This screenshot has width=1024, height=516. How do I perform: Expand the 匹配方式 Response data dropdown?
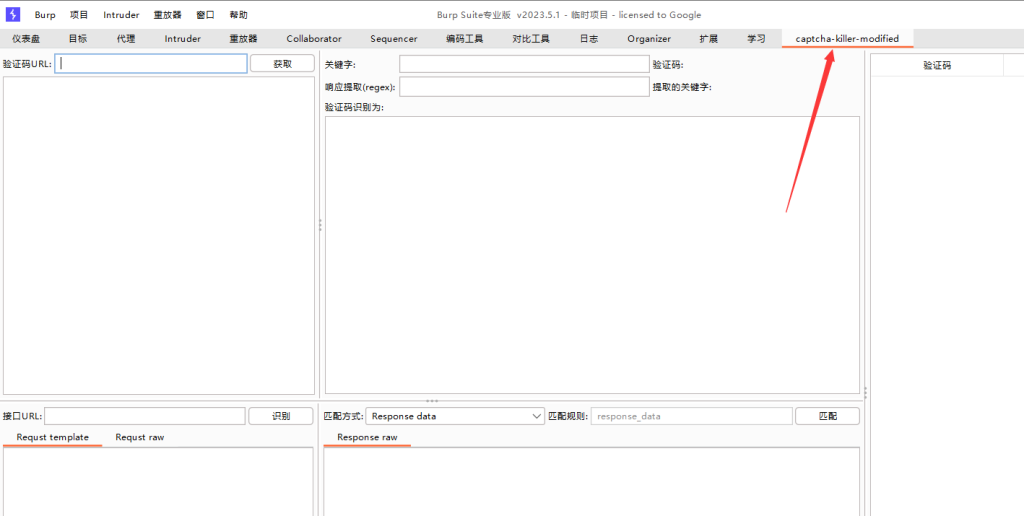pos(455,416)
